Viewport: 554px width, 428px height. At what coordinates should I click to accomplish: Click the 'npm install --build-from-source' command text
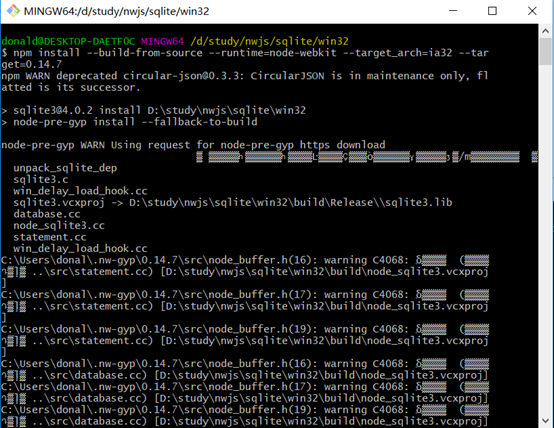(108, 53)
